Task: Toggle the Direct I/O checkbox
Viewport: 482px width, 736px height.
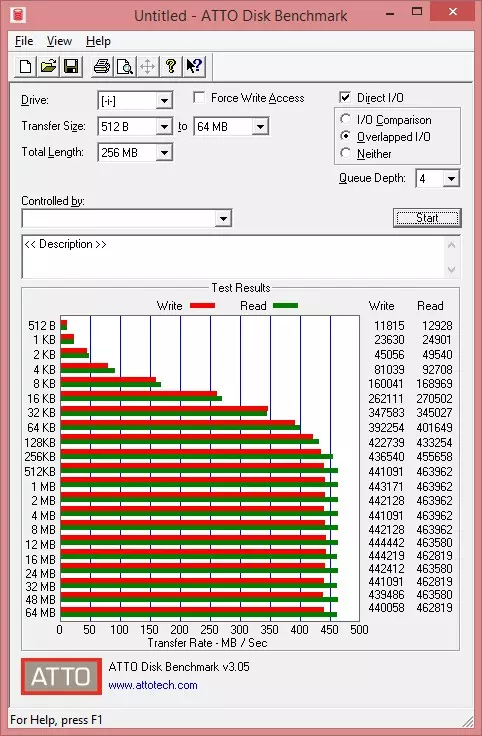Action: click(345, 97)
